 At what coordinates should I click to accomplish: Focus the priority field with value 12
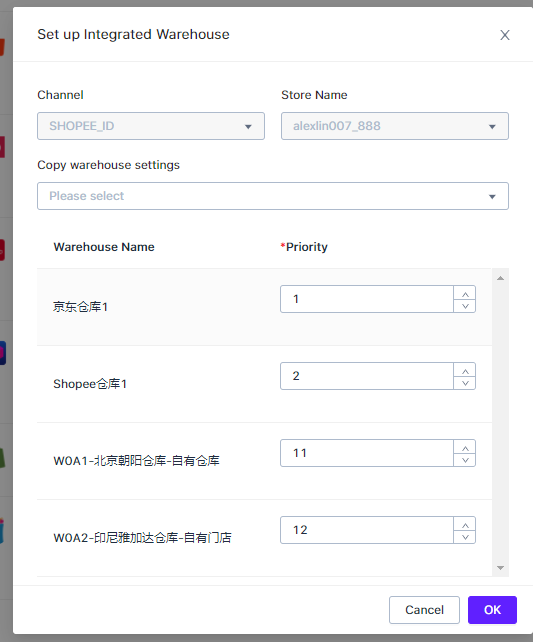pyautogui.click(x=367, y=530)
